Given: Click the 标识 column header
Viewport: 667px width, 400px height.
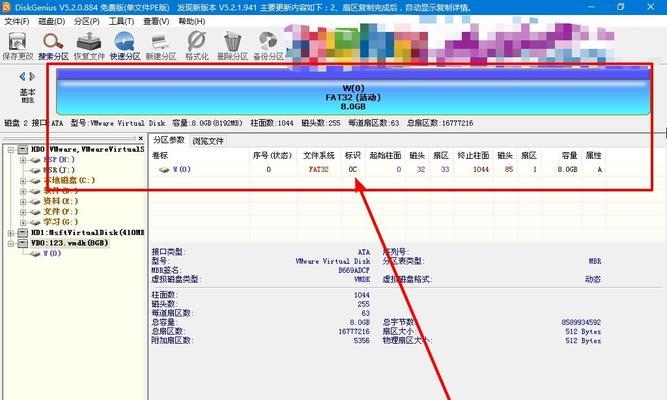Looking at the screenshot, I should pyautogui.click(x=352, y=155).
